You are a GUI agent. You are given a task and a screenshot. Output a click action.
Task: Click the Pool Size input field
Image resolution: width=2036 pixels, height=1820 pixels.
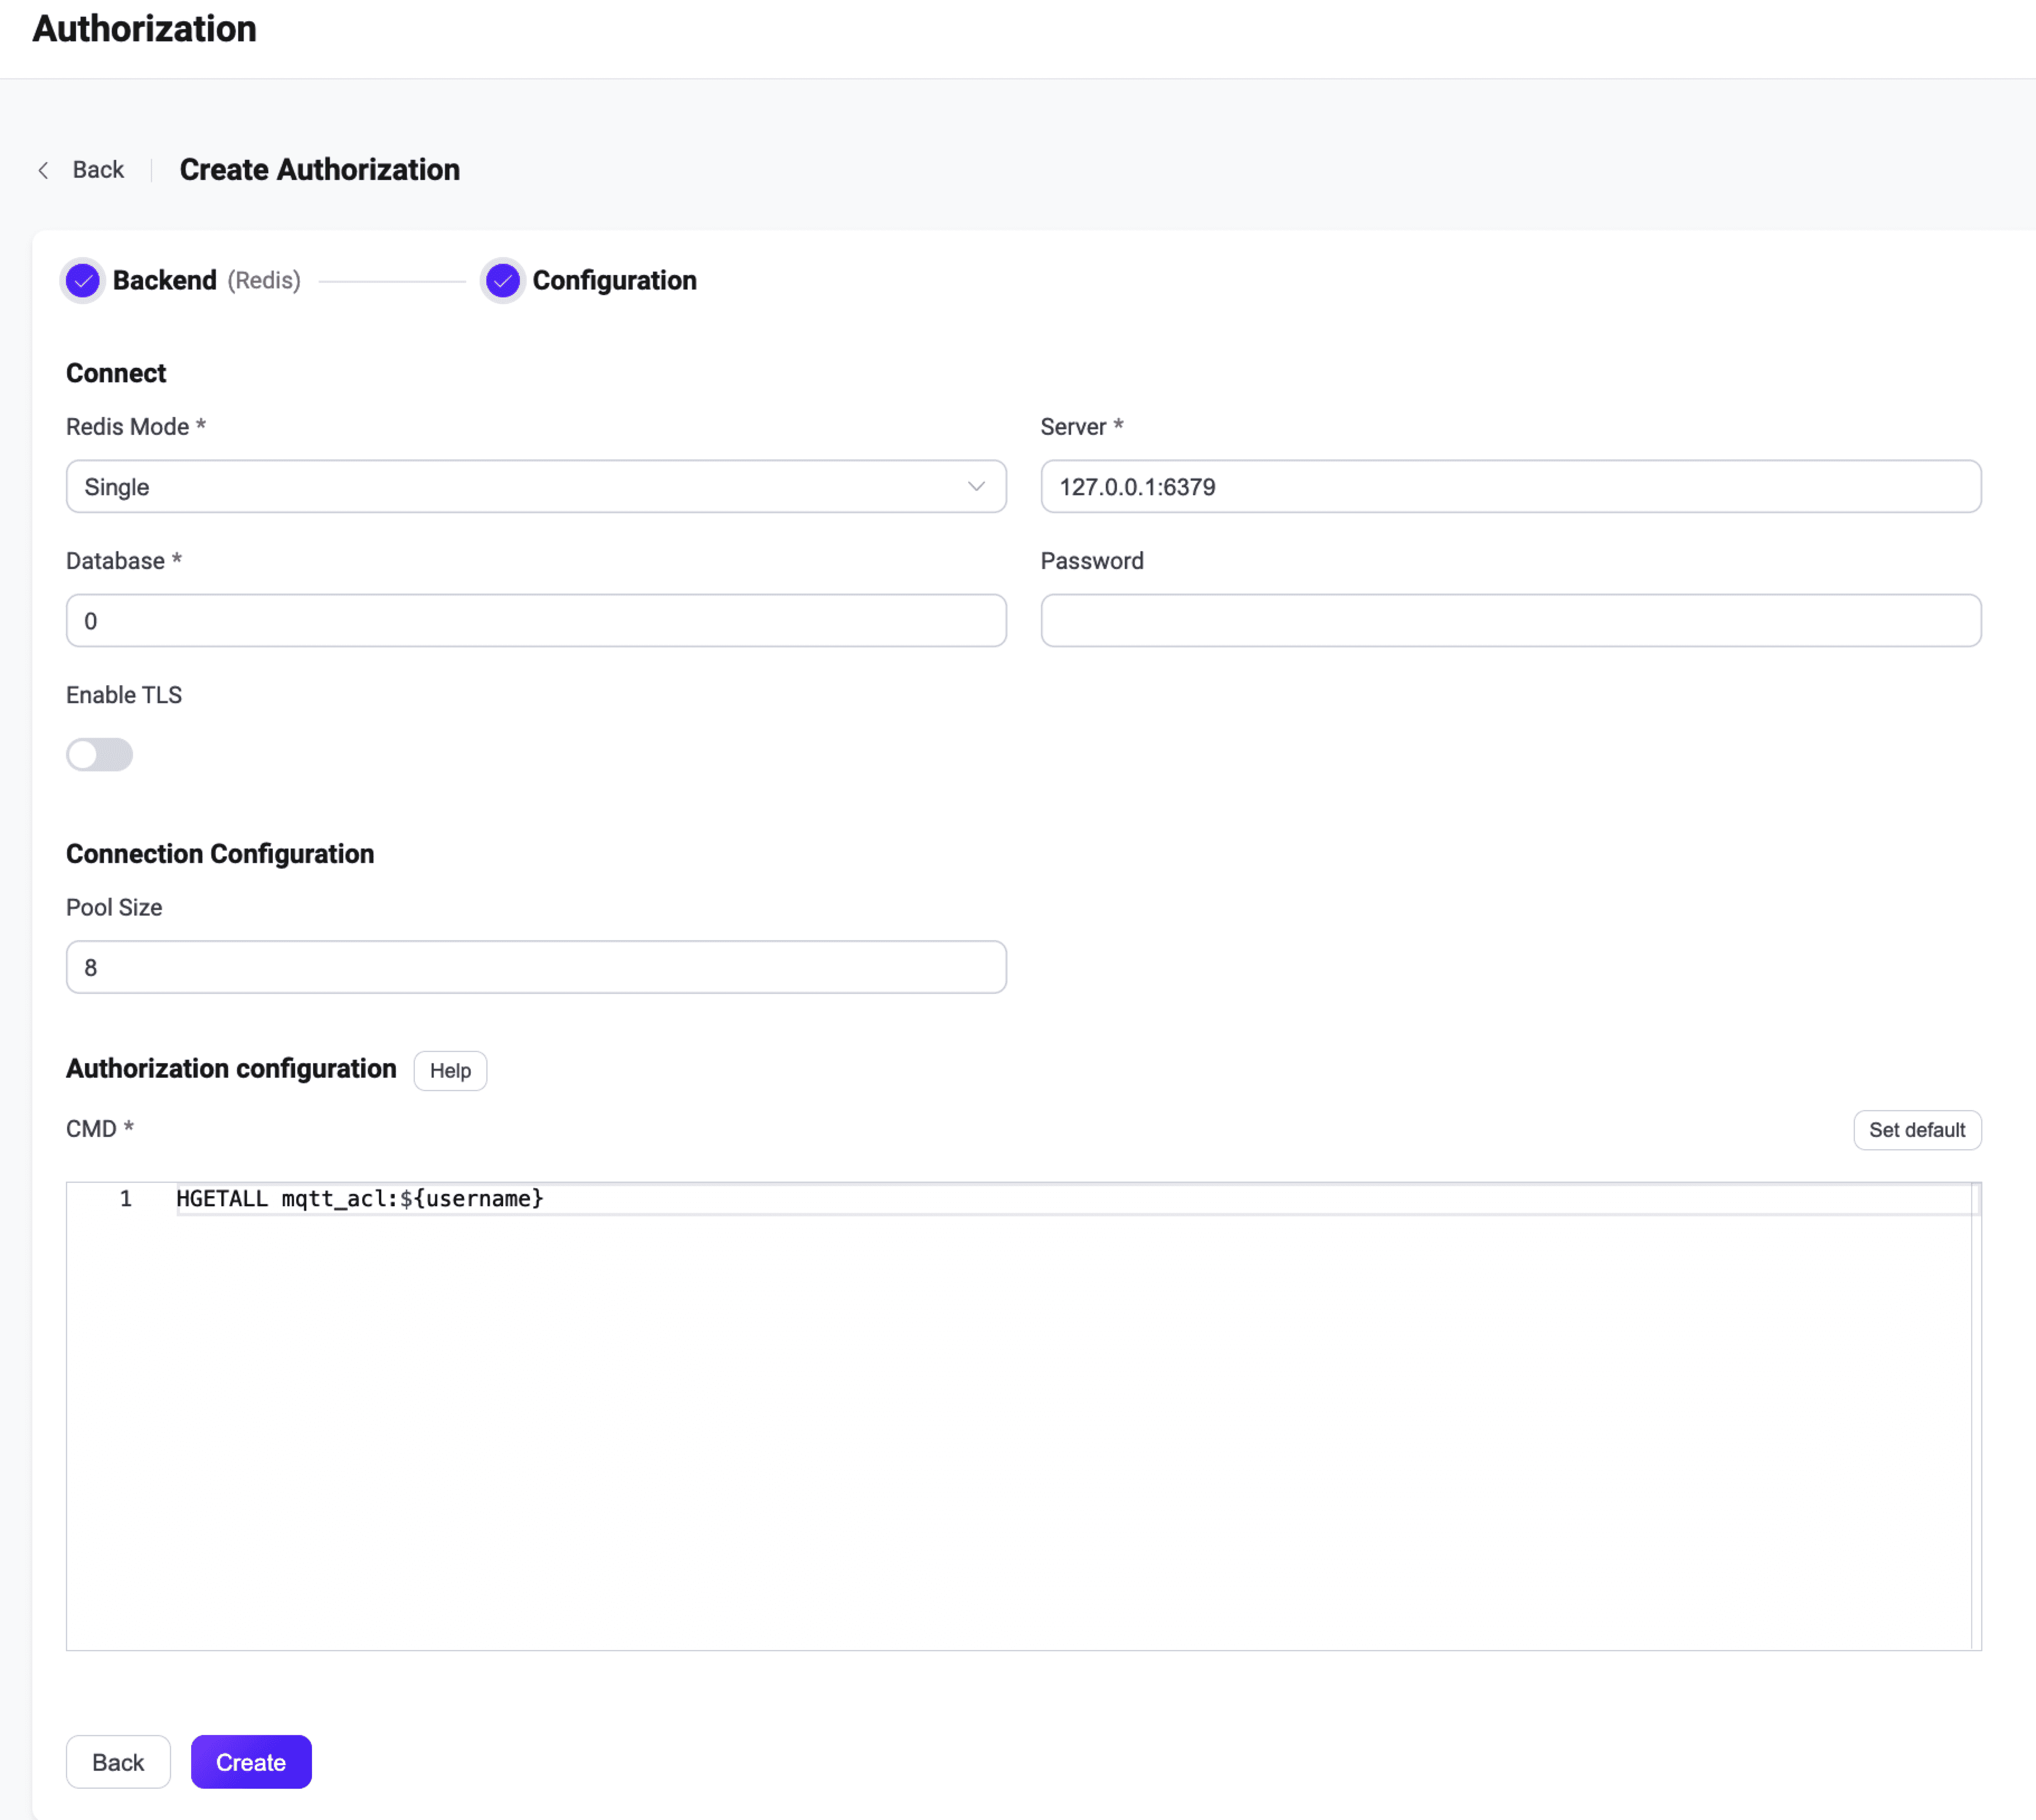click(x=535, y=967)
